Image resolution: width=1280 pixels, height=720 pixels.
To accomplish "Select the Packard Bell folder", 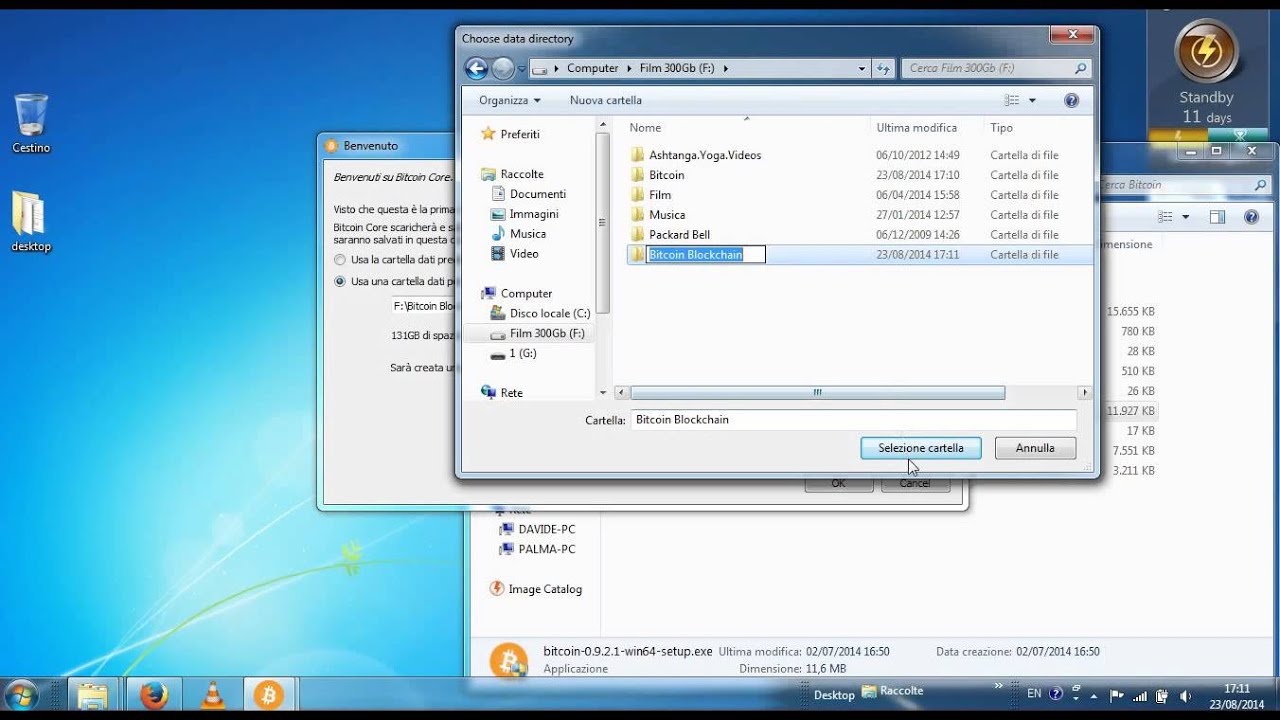I will [x=679, y=235].
